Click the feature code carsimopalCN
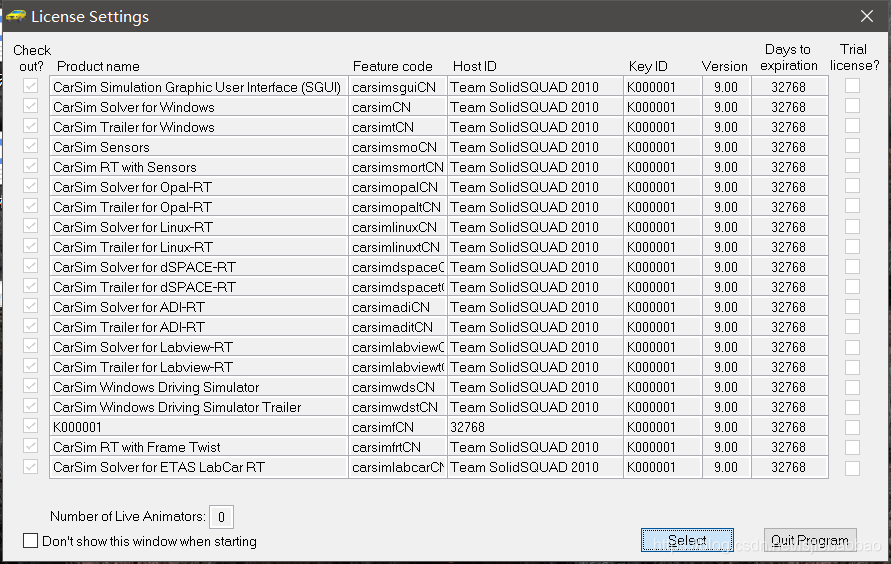The height and width of the screenshot is (564, 891). click(398, 187)
